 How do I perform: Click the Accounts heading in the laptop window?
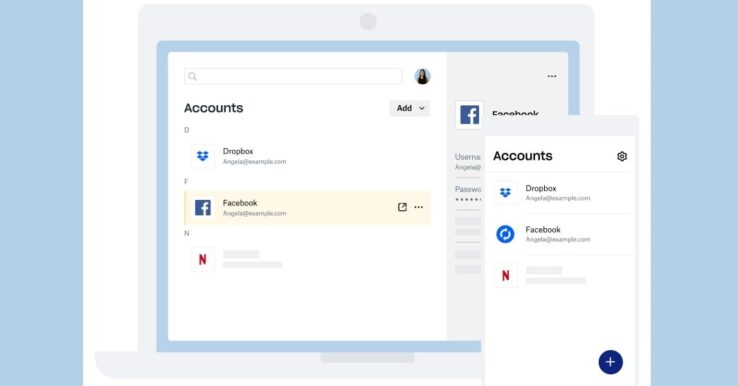[x=214, y=108]
